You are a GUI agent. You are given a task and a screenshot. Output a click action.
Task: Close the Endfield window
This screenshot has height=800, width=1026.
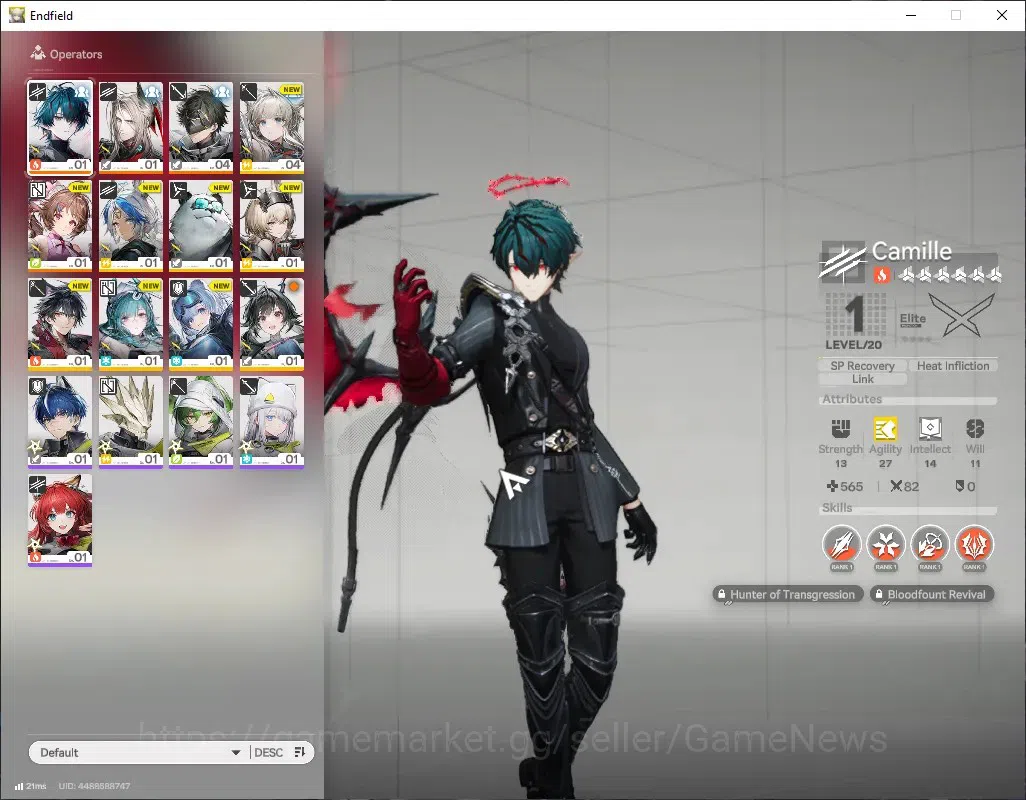click(x=1002, y=14)
